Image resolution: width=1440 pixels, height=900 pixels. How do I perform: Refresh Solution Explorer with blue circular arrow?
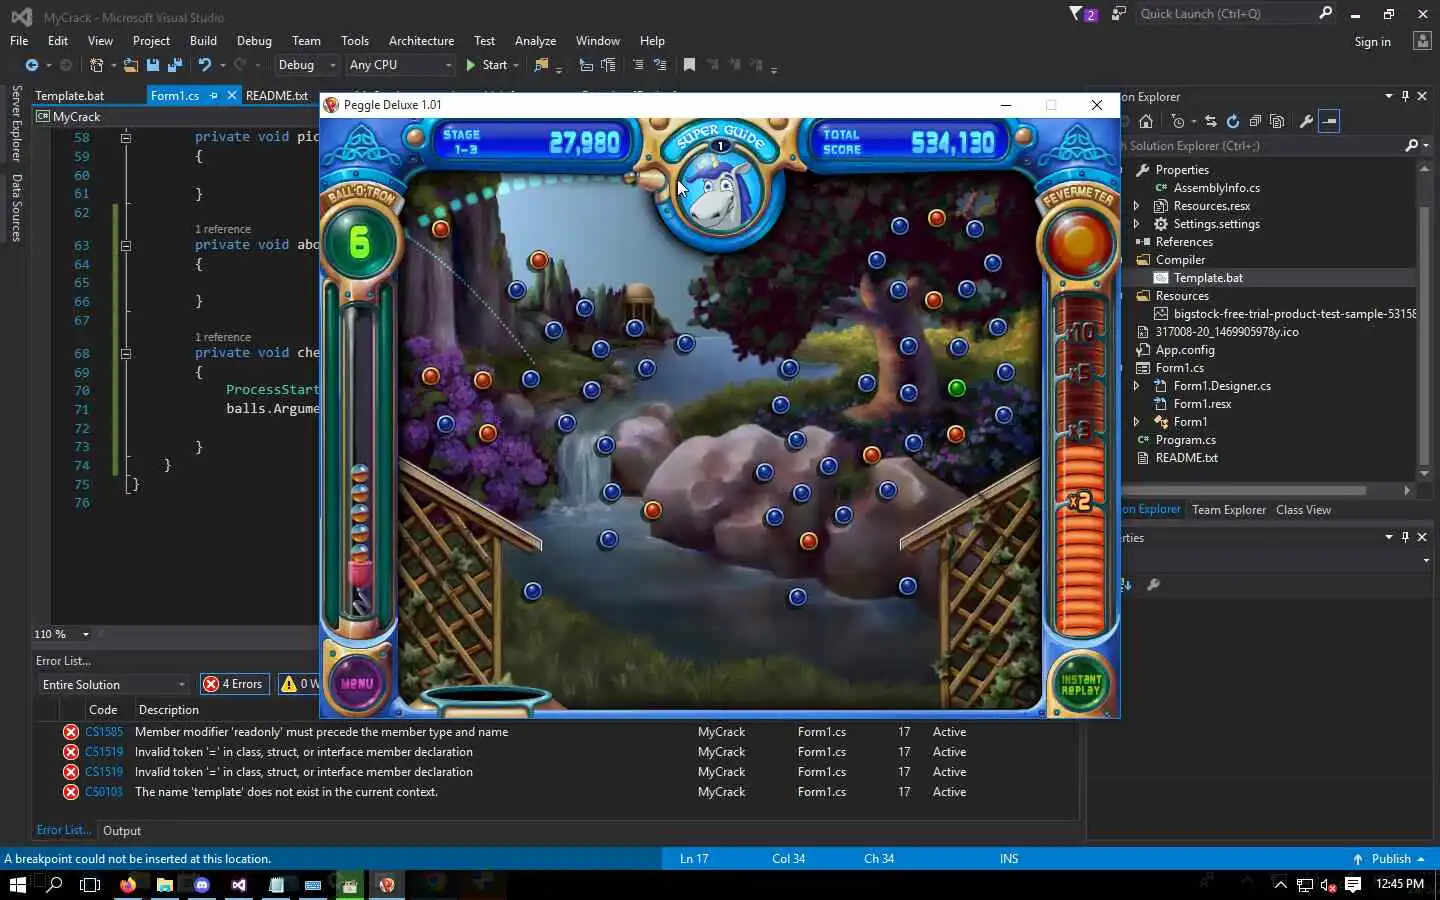(x=1233, y=121)
